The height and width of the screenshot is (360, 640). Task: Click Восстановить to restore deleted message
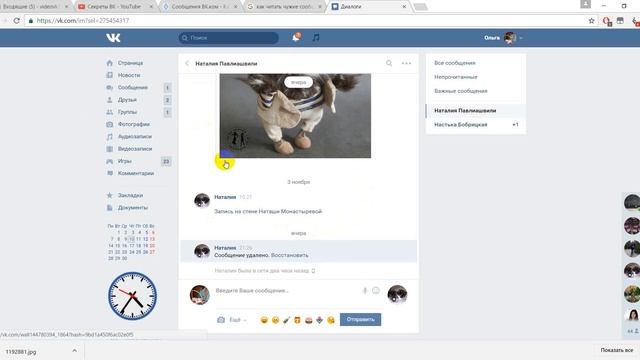pos(290,255)
